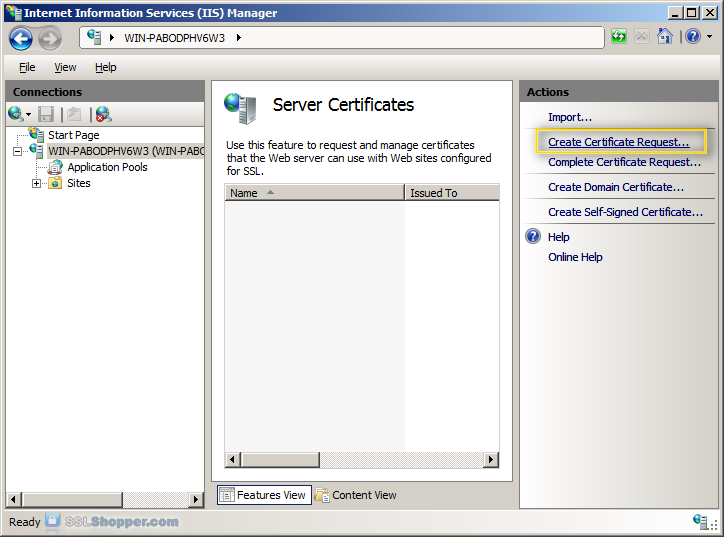
Task: Expand the Sites node
Action: 36,183
